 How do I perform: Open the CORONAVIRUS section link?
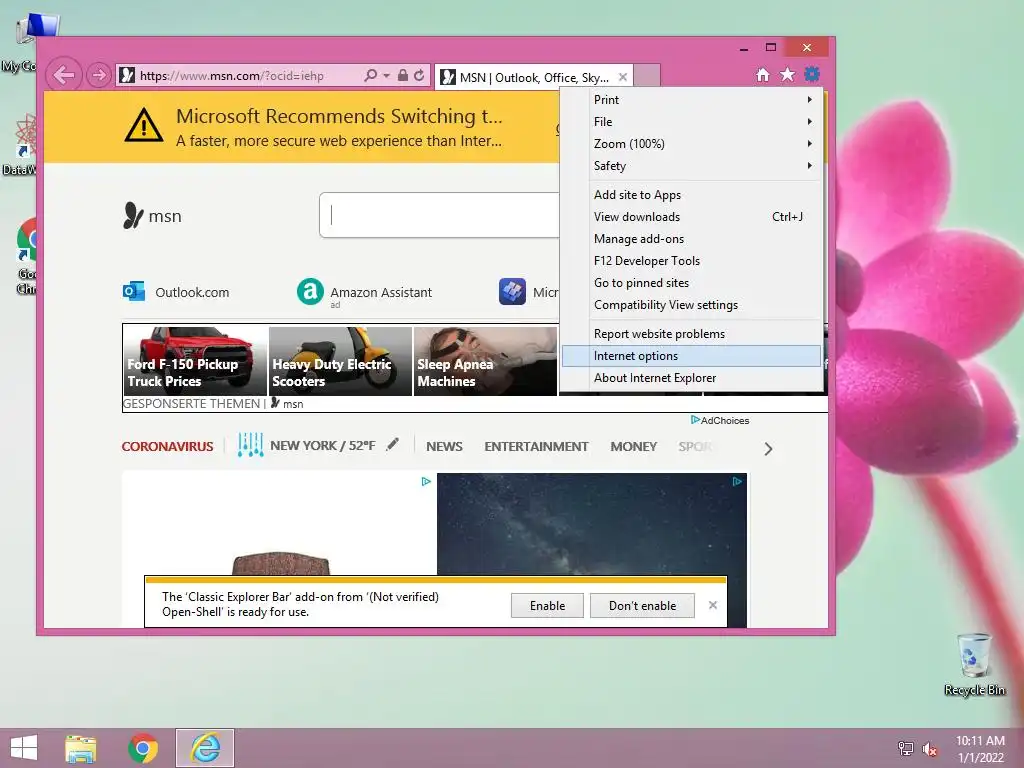point(167,447)
